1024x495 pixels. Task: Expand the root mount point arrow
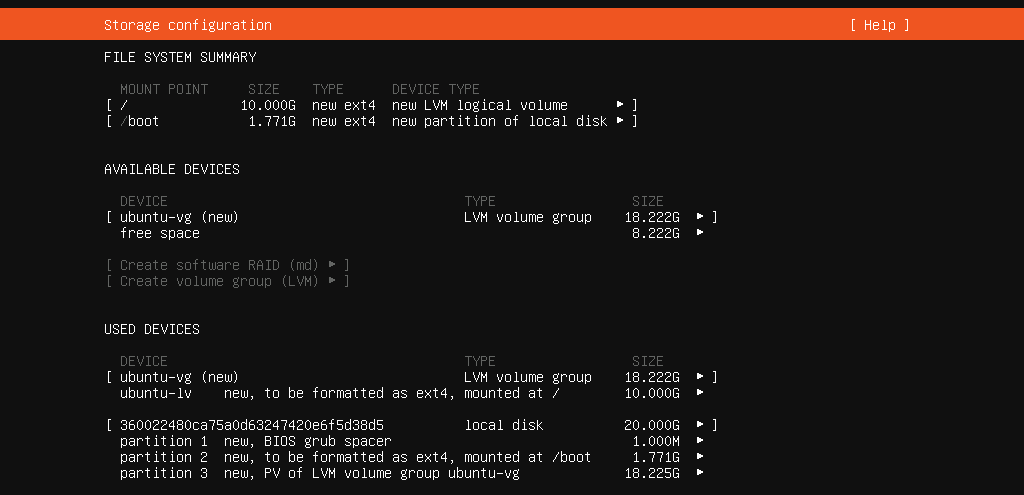[621, 105]
